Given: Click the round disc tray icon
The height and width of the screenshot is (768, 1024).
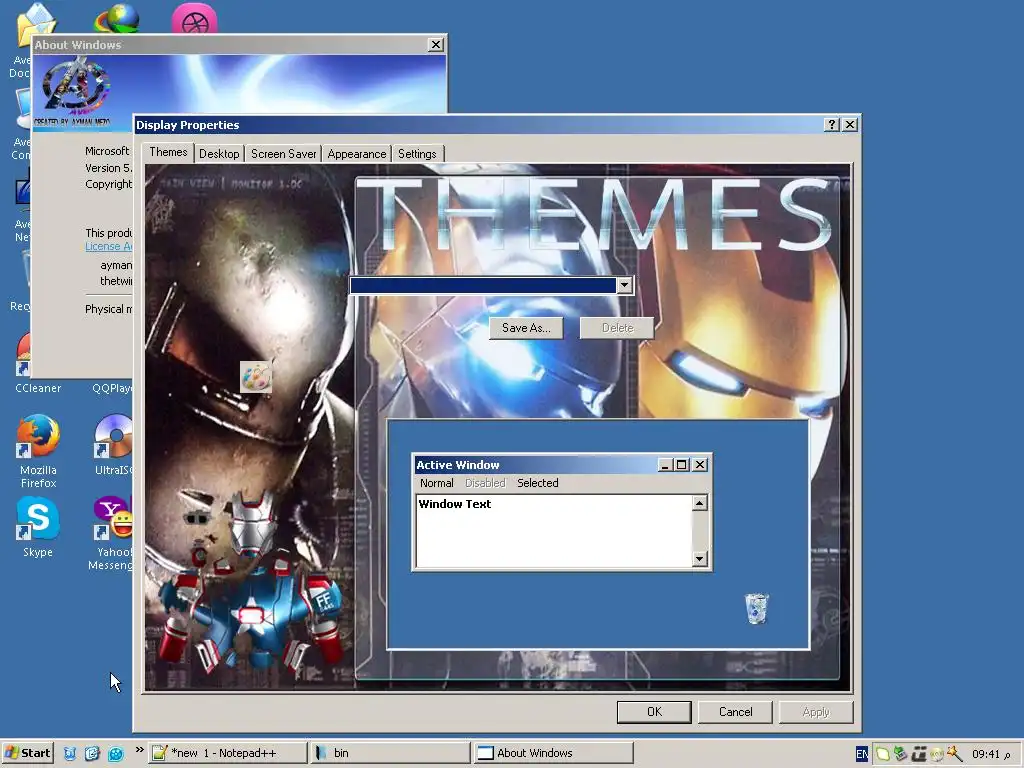Looking at the screenshot, I should point(936,754).
